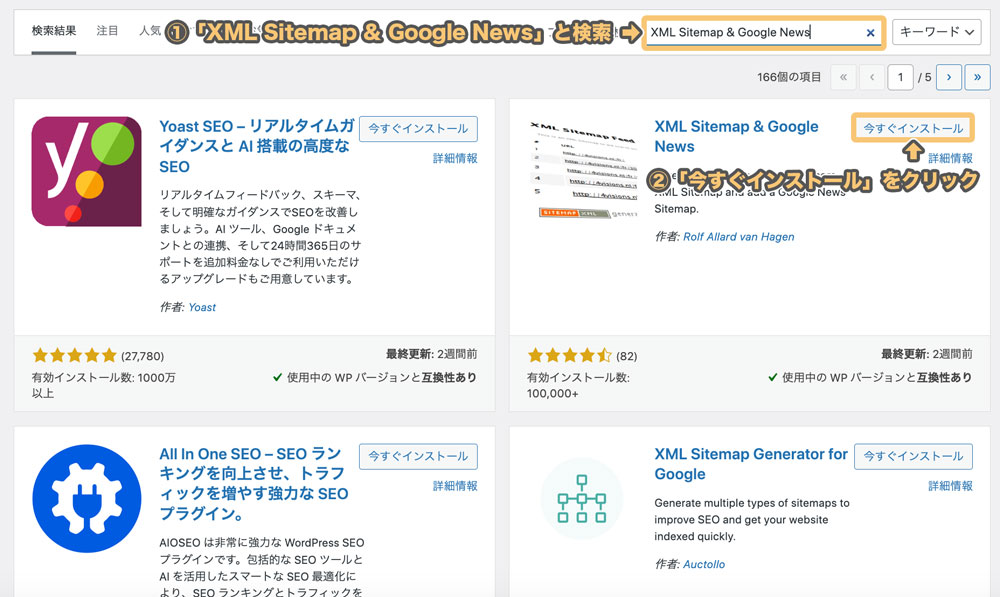This screenshot has width=1000, height=597.
Task: Click the XML Sitemap Generator plugin icon
Action: coord(581,498)
